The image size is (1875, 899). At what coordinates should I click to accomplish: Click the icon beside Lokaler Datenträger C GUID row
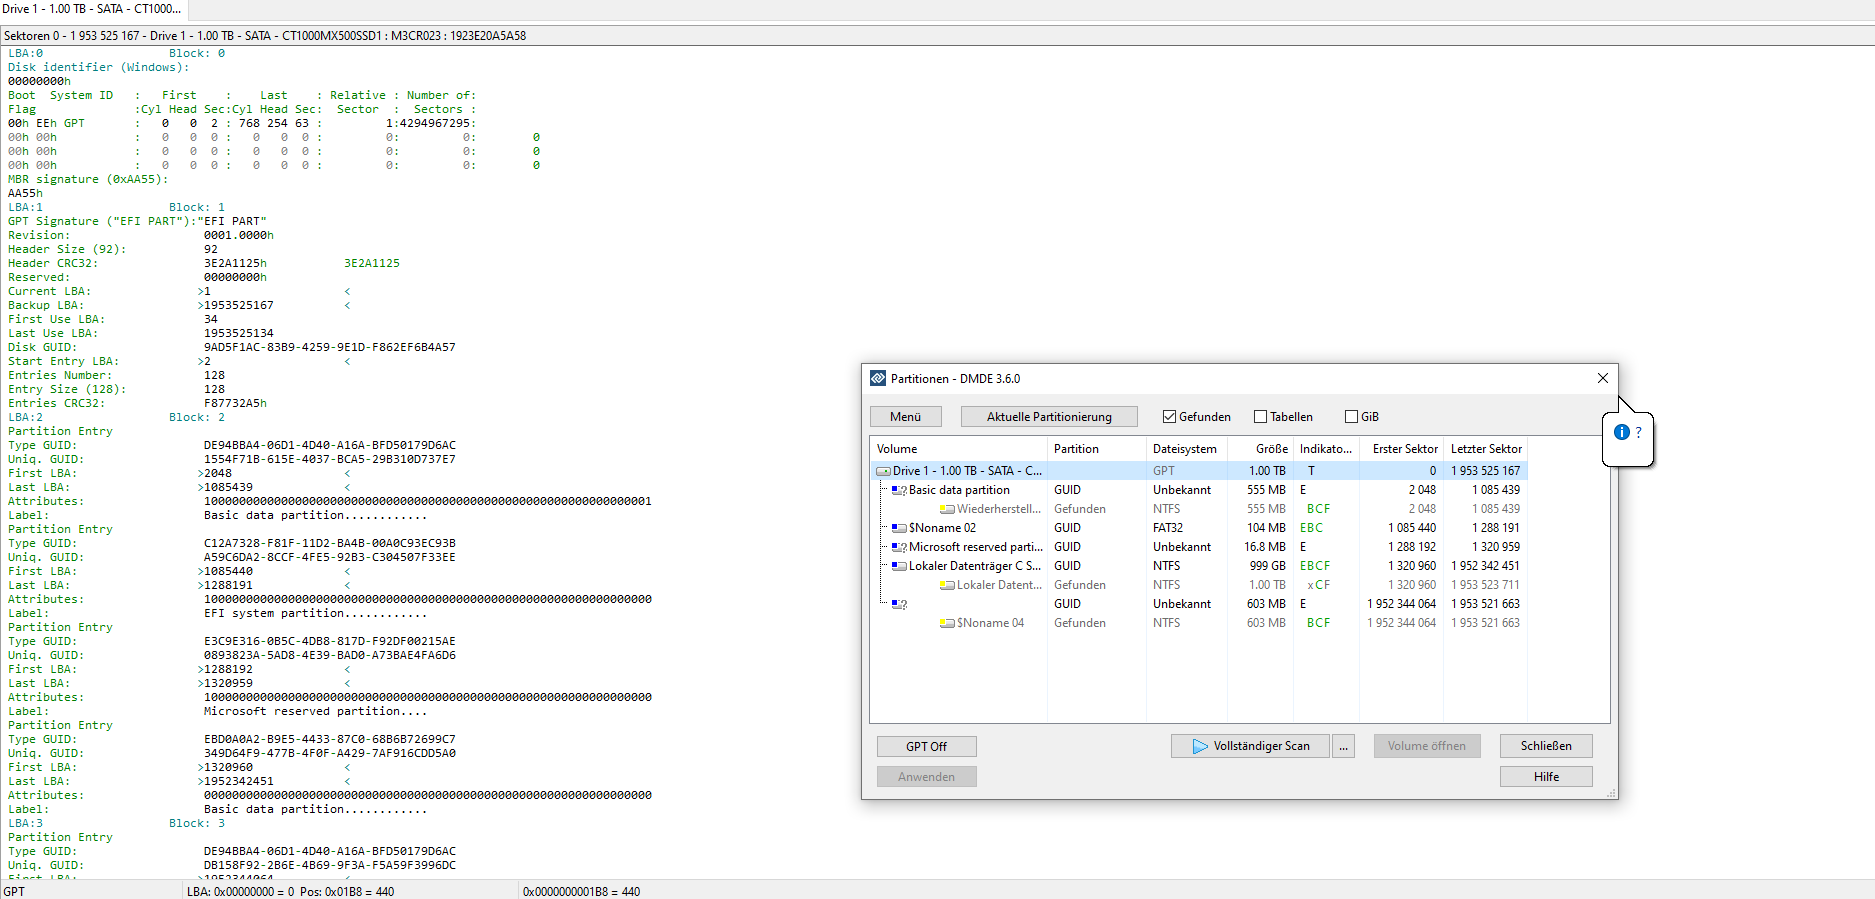point(899,566)
